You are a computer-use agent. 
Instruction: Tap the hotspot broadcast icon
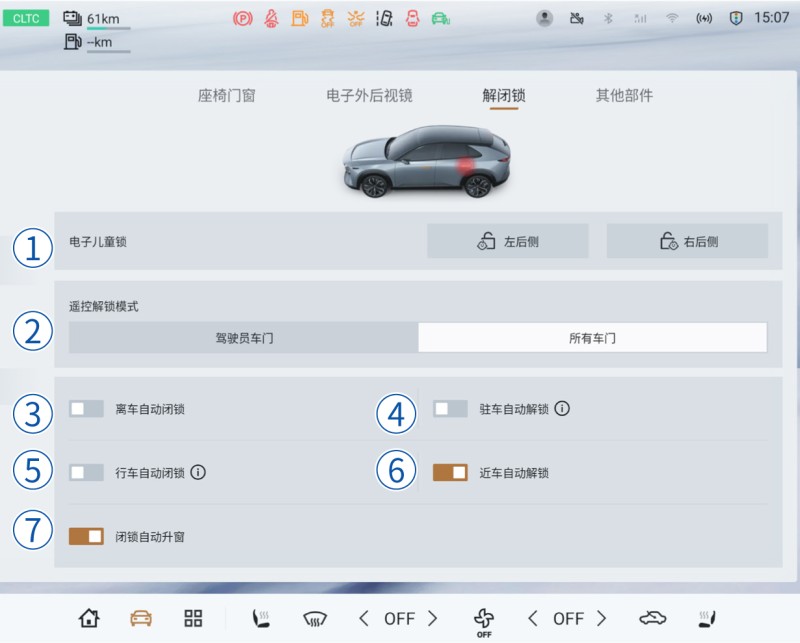point(704,19)
